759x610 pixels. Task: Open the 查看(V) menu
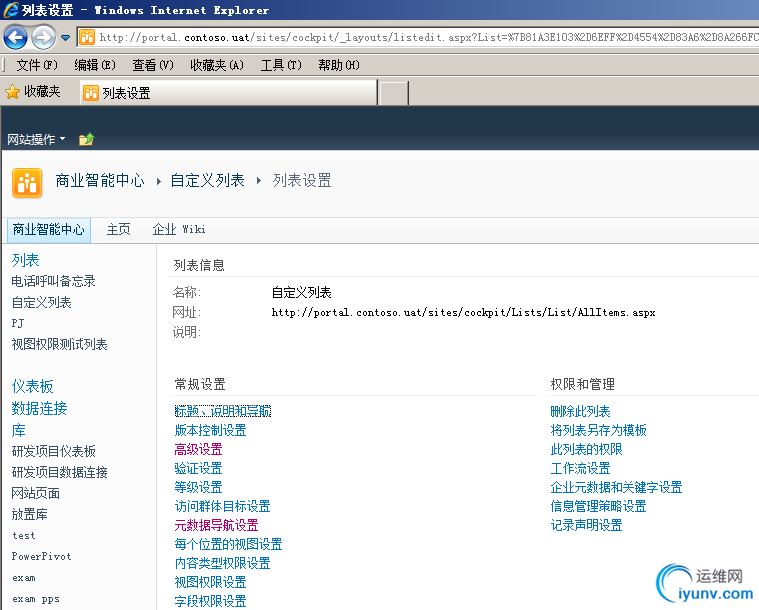point(153,65)
